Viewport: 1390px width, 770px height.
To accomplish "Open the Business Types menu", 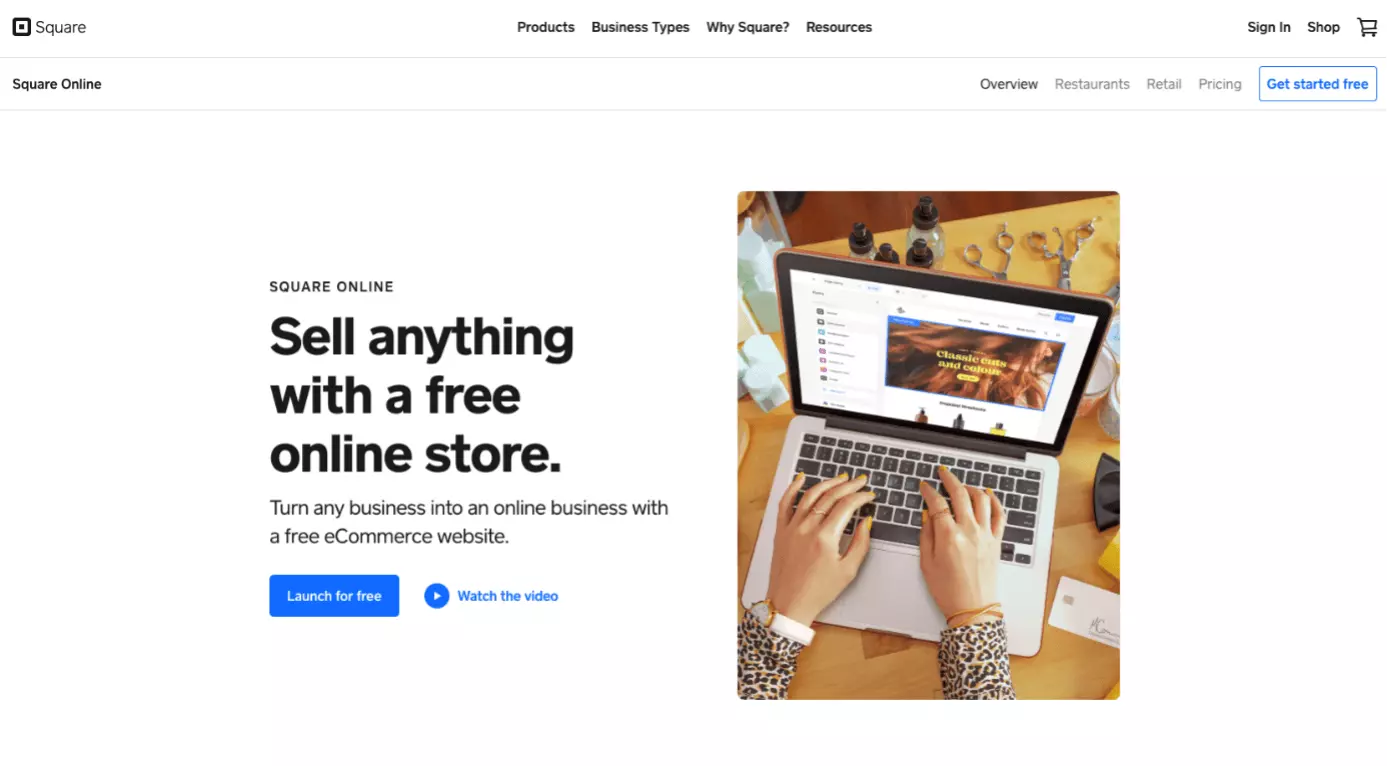I will click(x=640, y=27).
